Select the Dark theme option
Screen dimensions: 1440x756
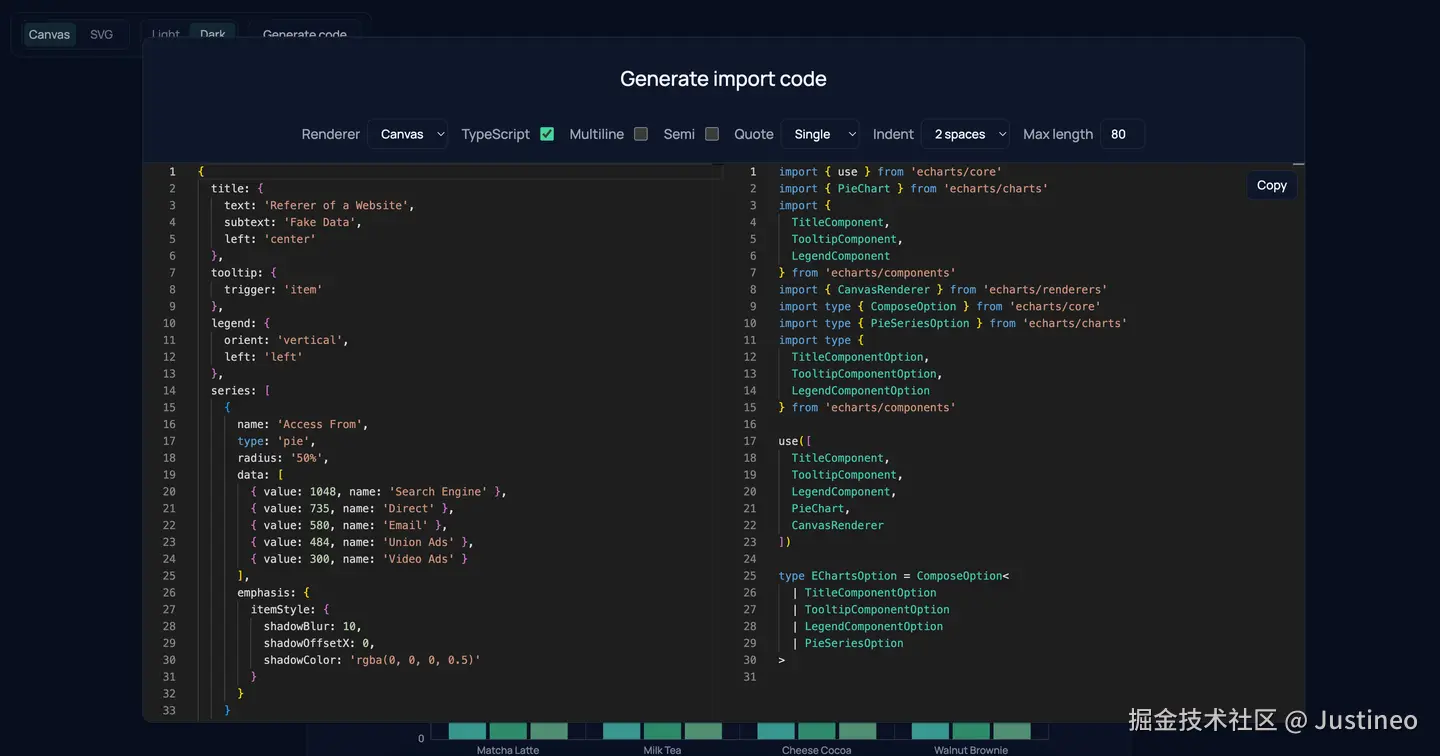[213, 33]
